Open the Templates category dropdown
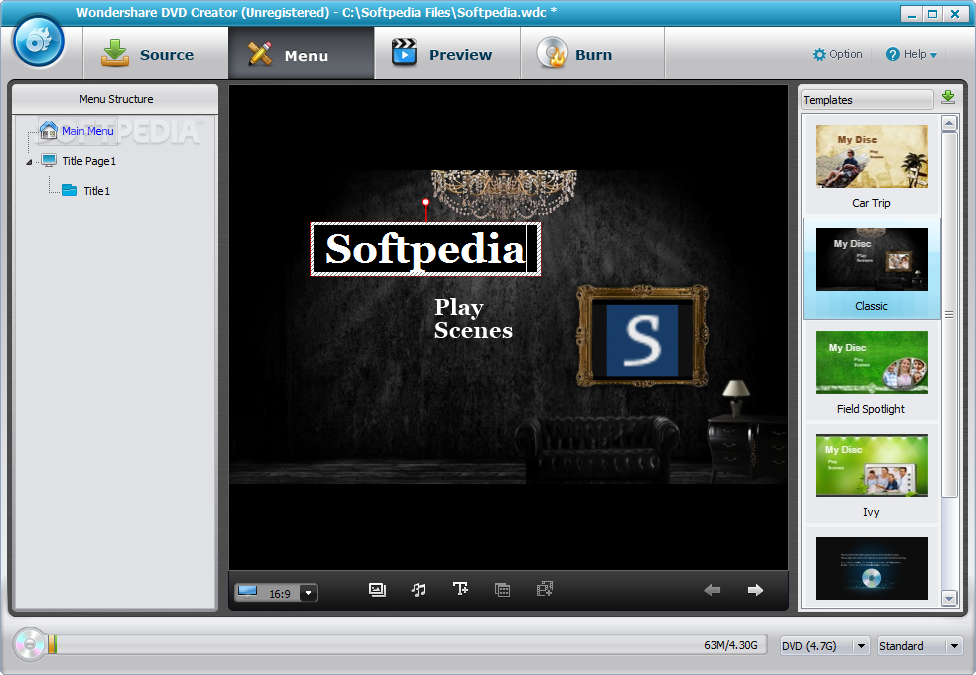Viewport: 976px width, 675px height. (867, 100)
